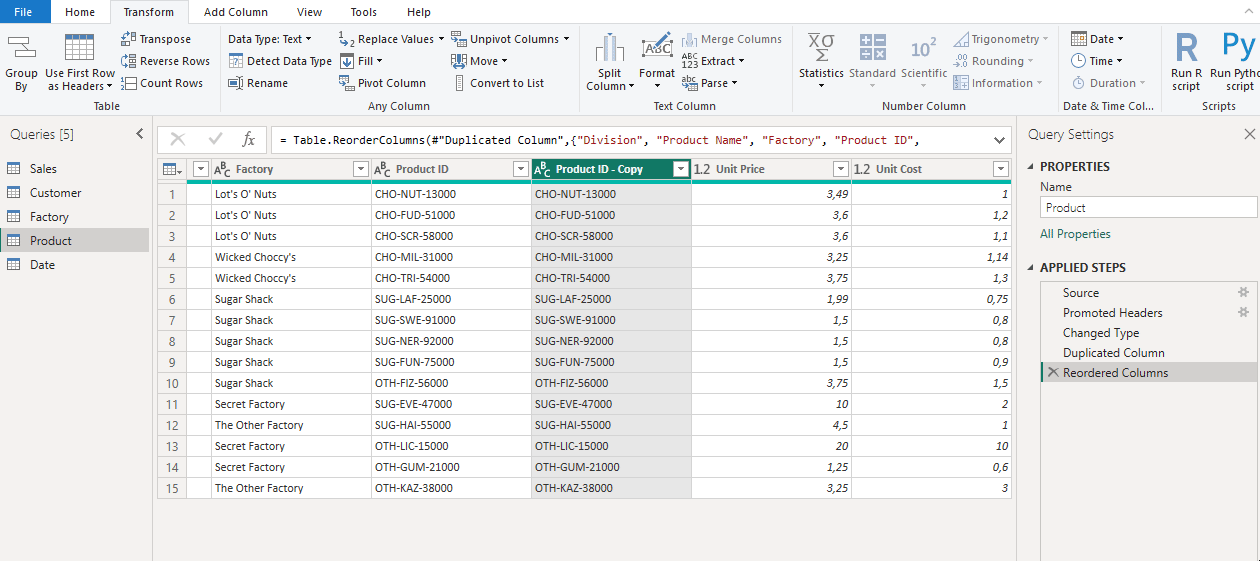Click the Split Column icon
1260x561 pixels.
click(x=609, y=48)
